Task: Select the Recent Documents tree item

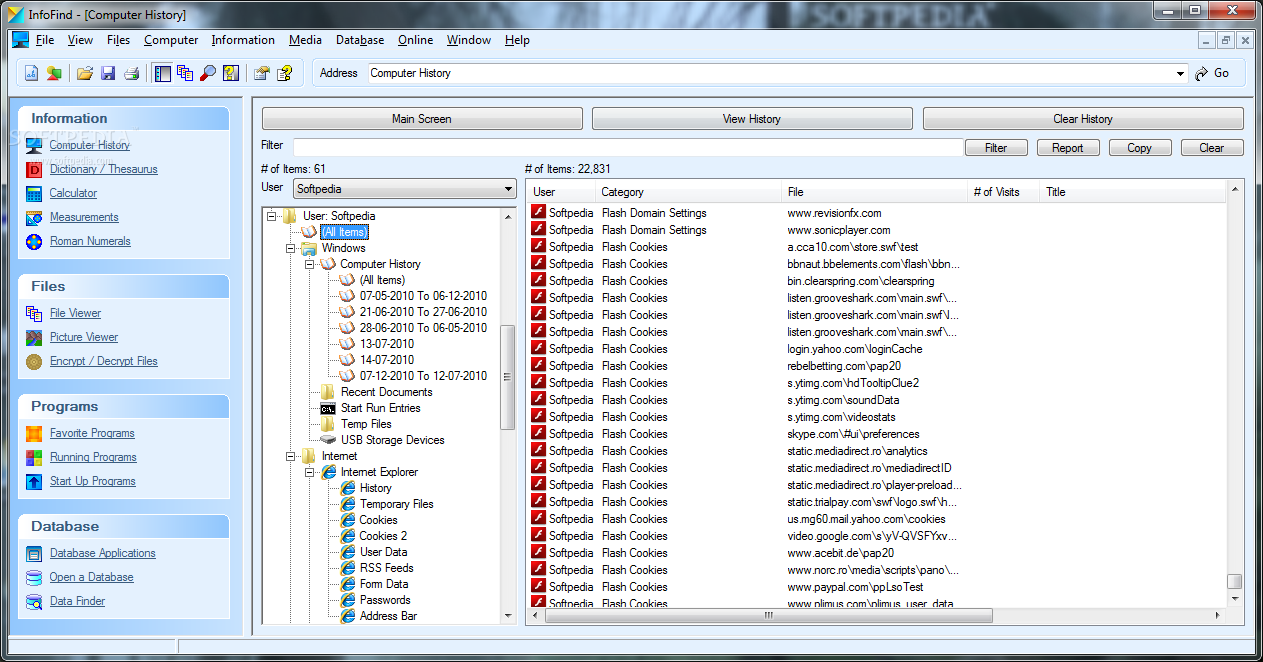Action: (x=386, y=392)
